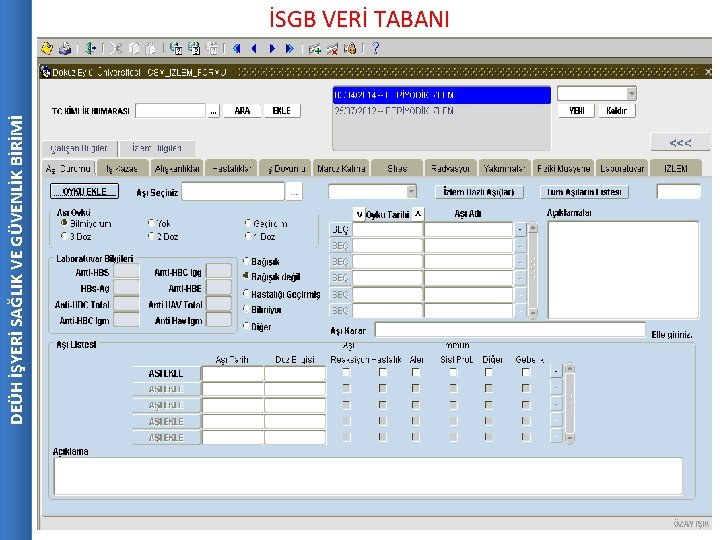720x540 pixels.
Task: Click the Lock Record padlock icon
Action: click(350, 48)
